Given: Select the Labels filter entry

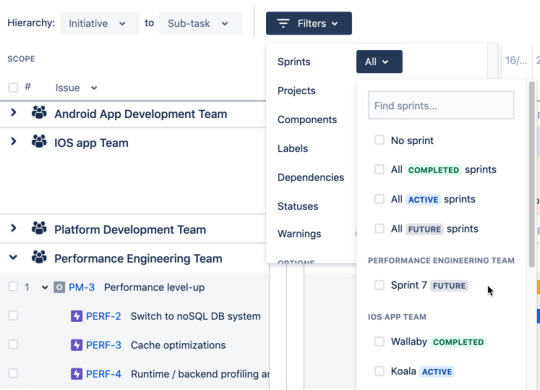Looking at the screenshot, I should [293, 148].
